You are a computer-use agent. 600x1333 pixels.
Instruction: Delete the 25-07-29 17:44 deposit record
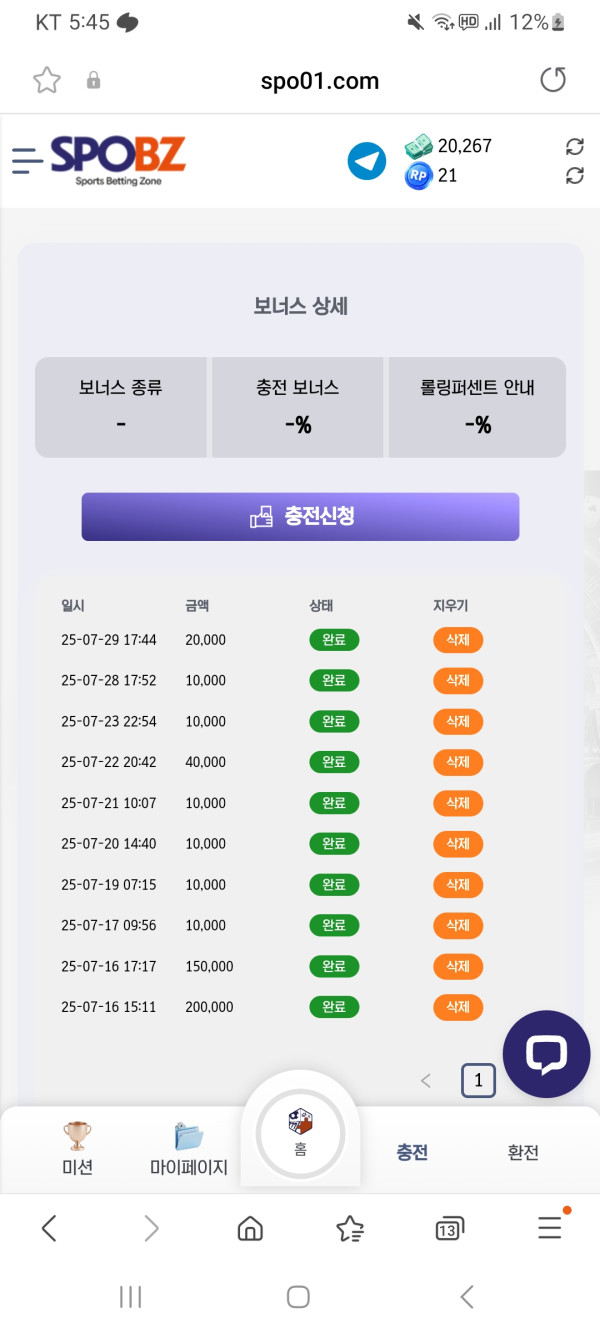(x=457, y=640)
